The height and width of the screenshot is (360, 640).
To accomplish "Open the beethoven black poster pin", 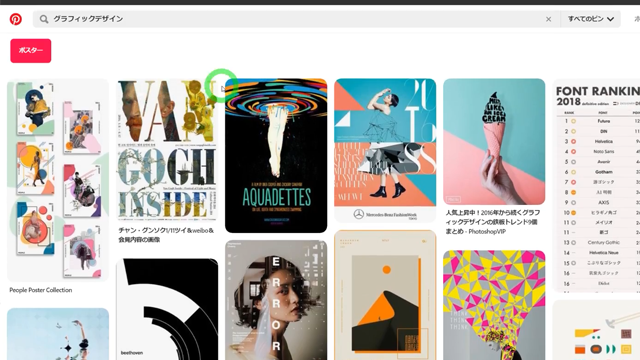I will pos(167,309).
